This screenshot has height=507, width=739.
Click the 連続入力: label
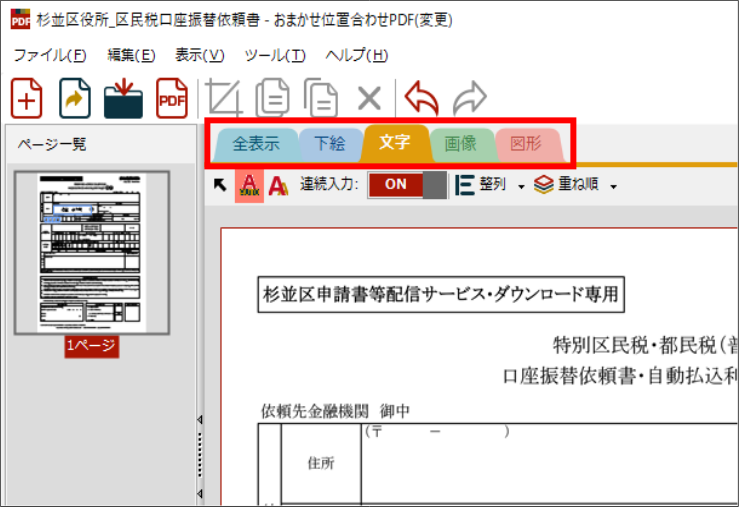[329, 184]
